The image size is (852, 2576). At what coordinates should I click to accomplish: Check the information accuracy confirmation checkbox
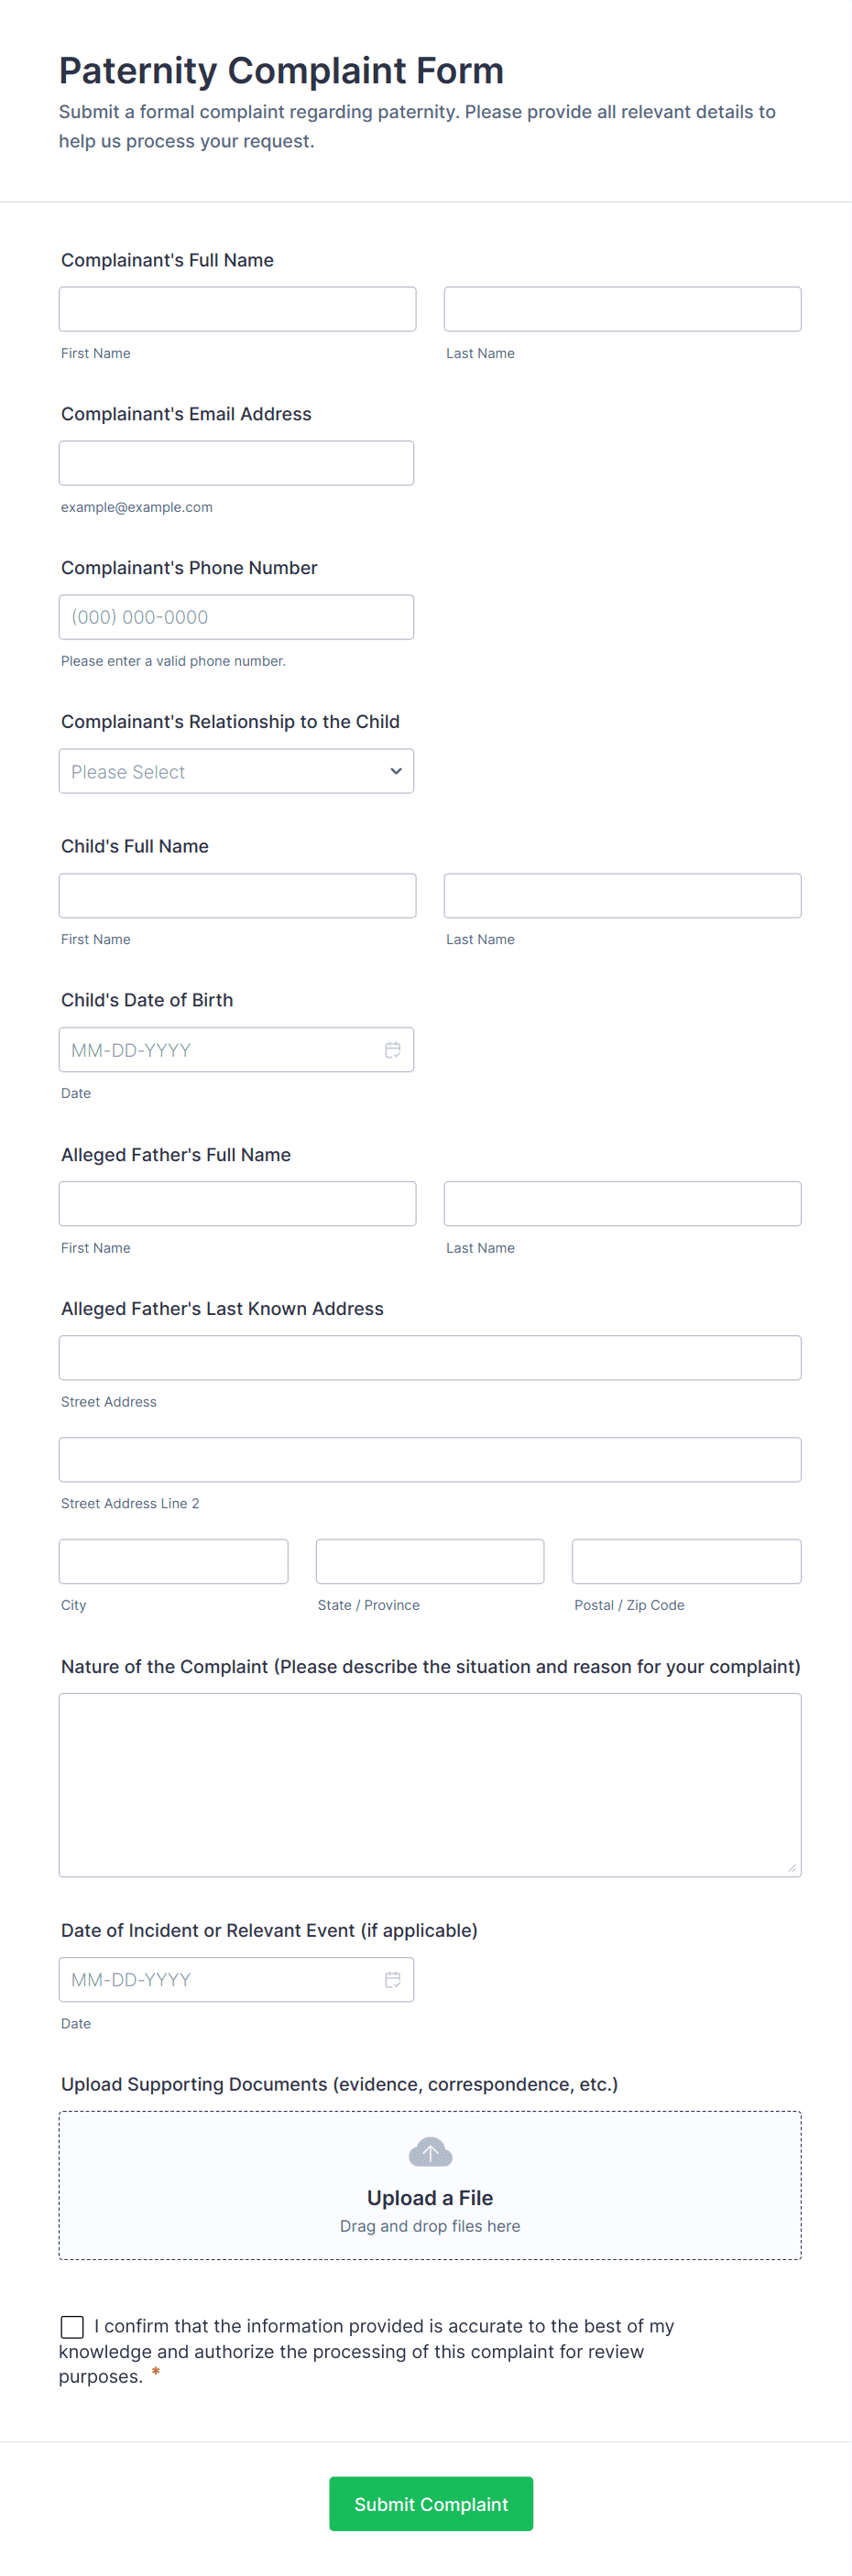click(72, 2327)
